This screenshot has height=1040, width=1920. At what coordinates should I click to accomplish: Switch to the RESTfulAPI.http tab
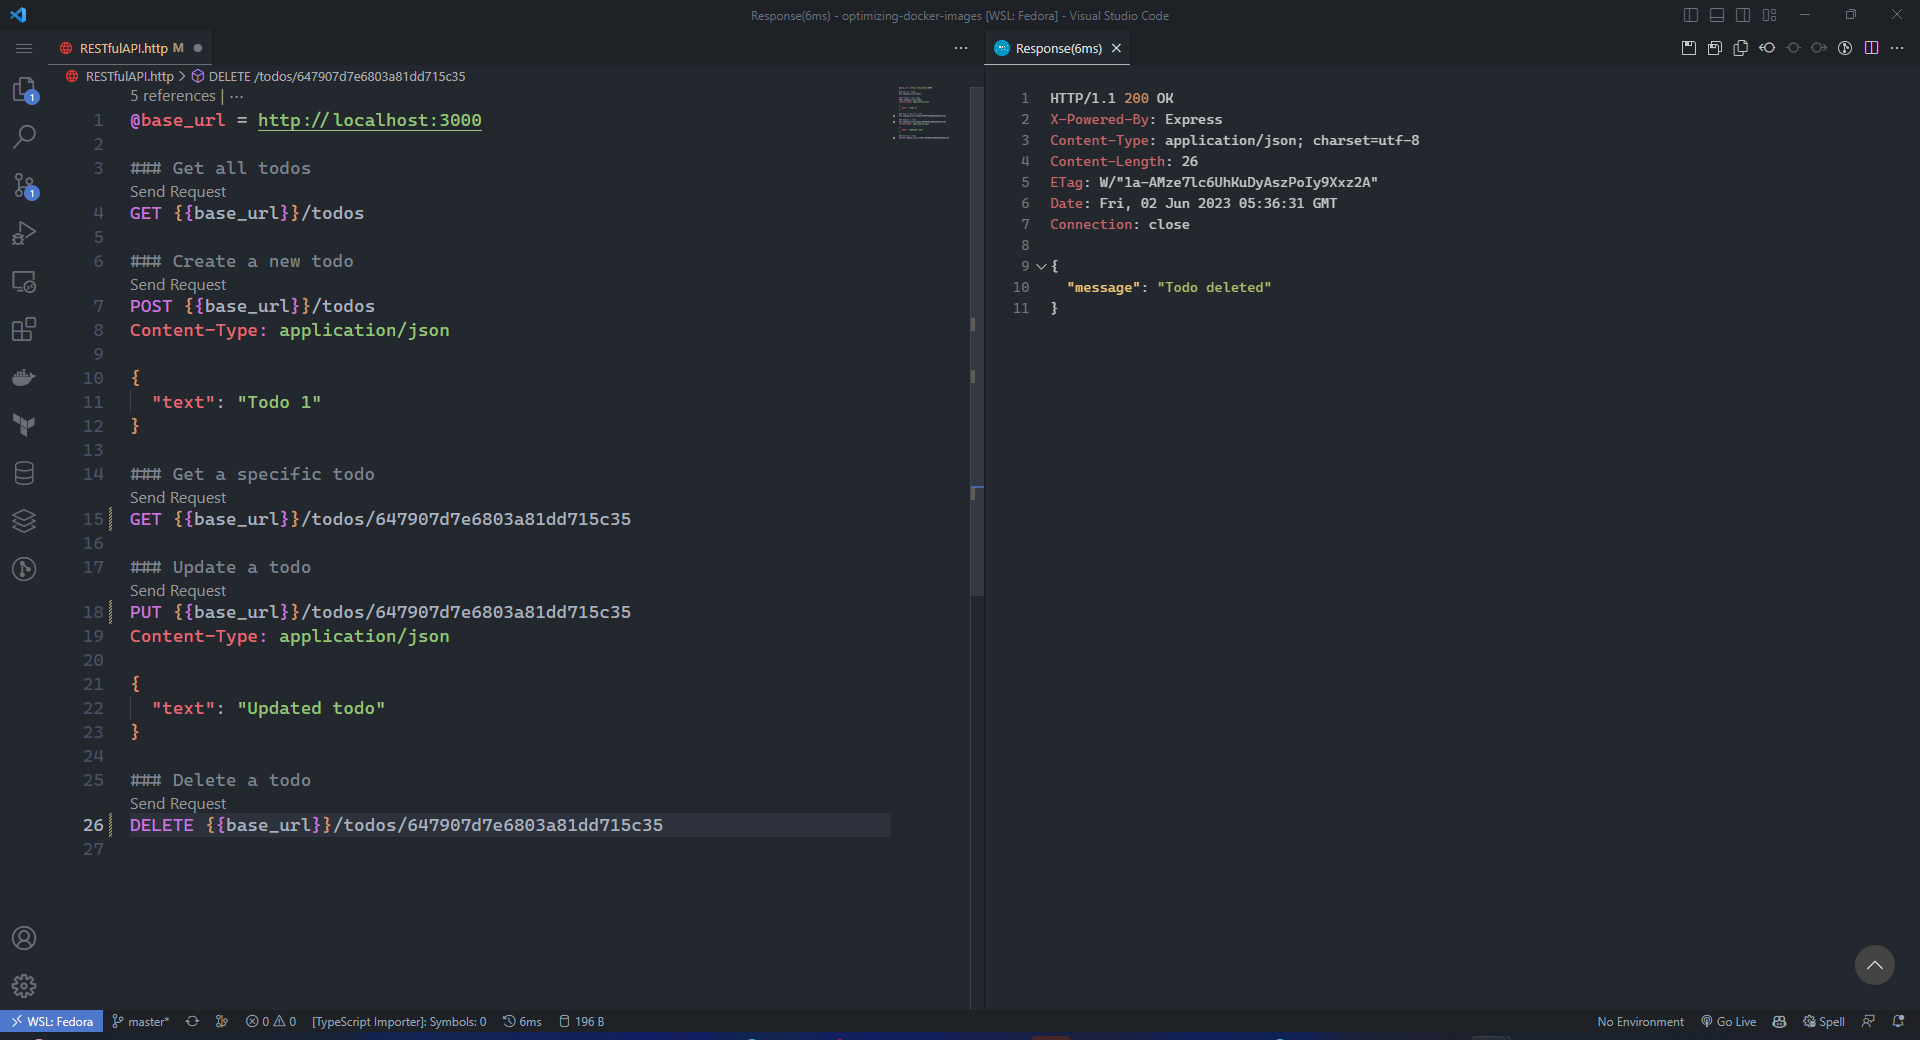click(124, 48)
